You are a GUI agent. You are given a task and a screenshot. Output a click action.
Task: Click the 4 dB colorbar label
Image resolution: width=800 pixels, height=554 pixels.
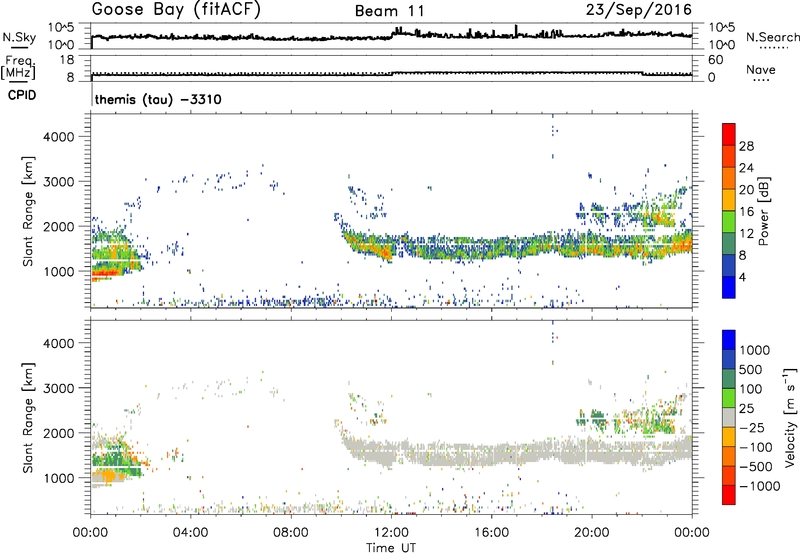pyautogui.click(x=742, y=277)
